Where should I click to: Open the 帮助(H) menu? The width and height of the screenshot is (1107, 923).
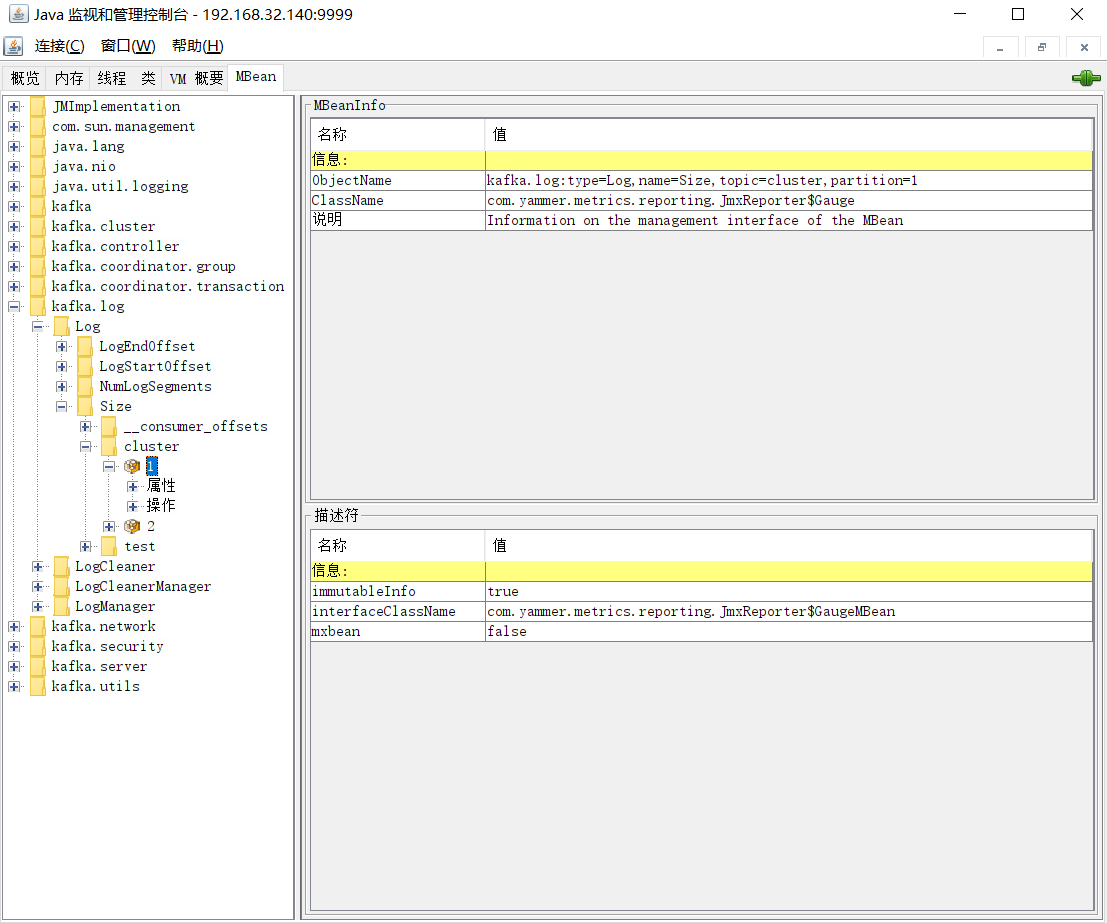tap(198, 46)
